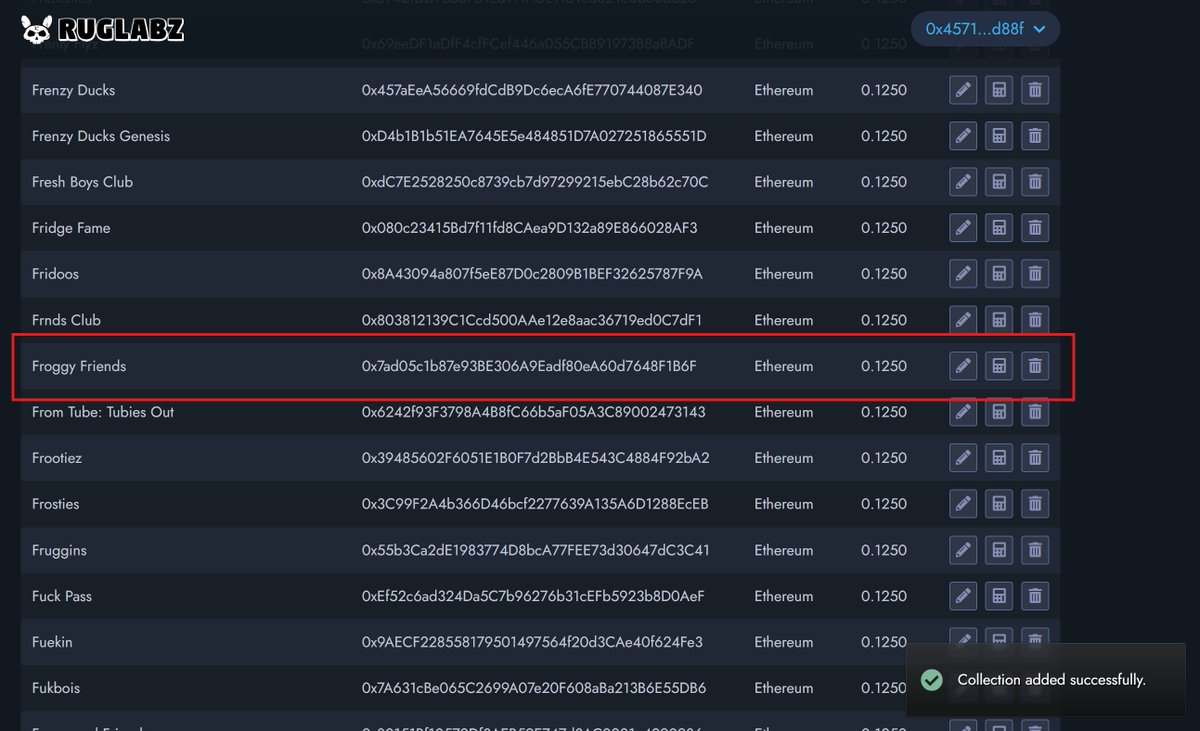This screenshot has width=1200, height=731.
Task: Edit the Frenzy Ducks collection
Action: [962, 90]
